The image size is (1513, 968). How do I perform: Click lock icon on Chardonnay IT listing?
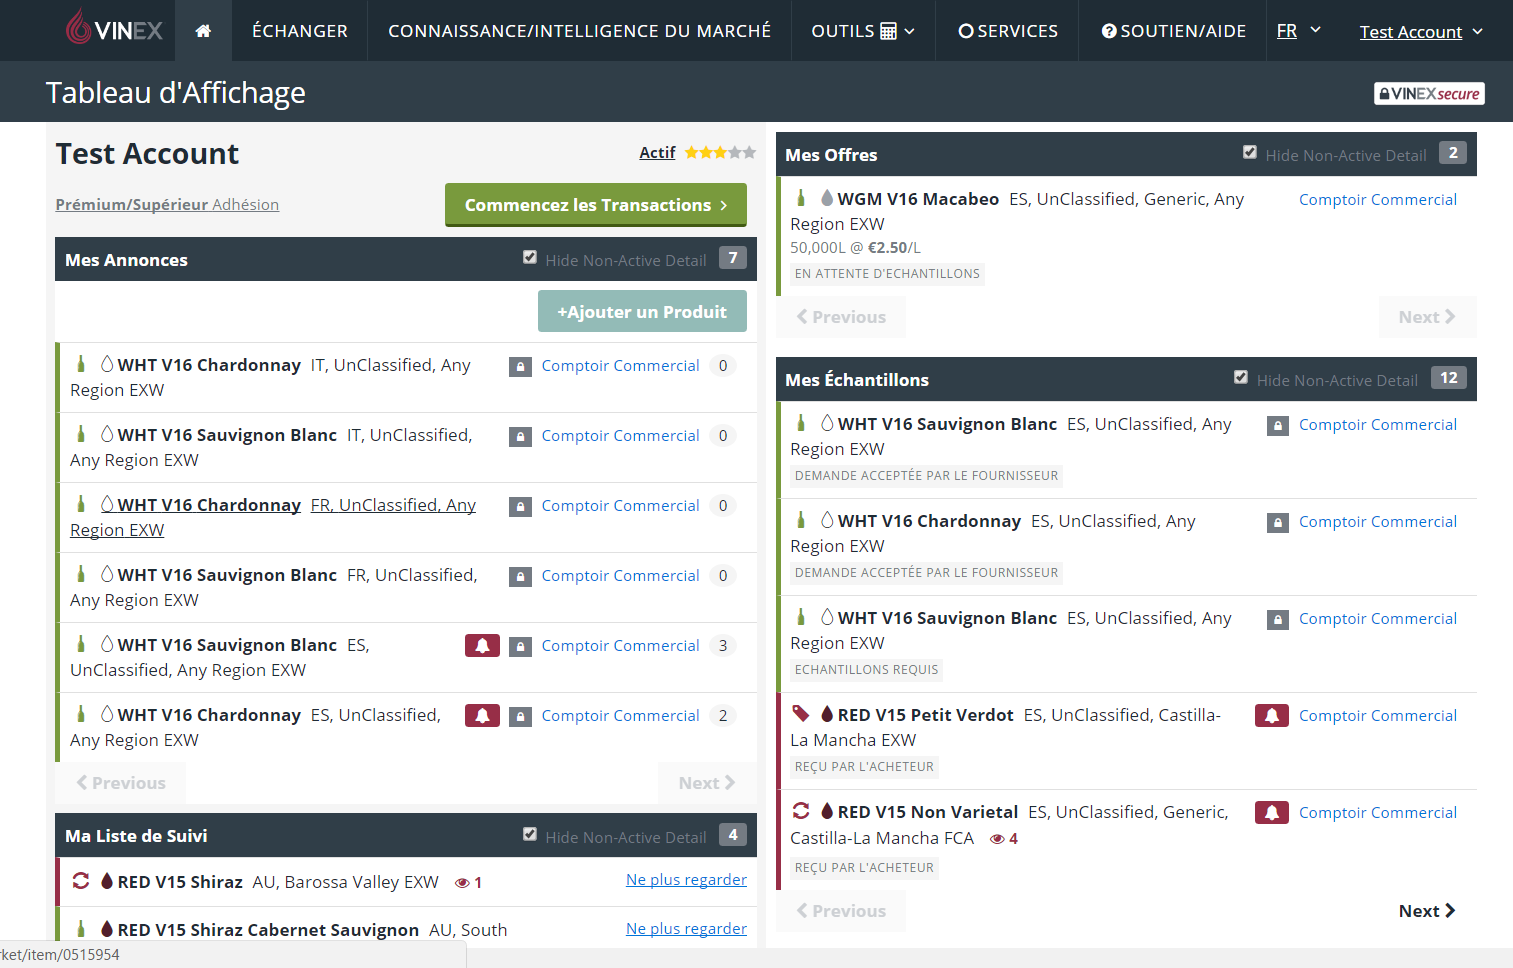coord(520,367)
